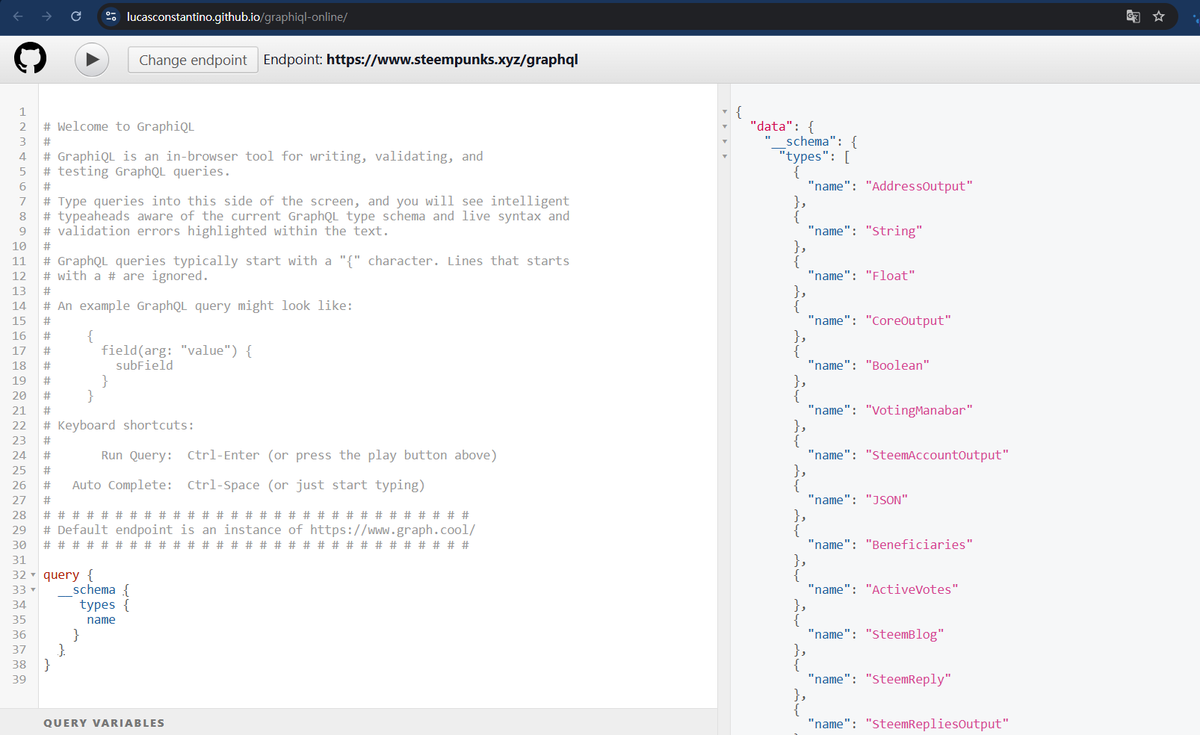The width and height of the screenshot is (1200, 735).
Task: Open the GitHub repository logo link
Action: [x=30, y=60]
